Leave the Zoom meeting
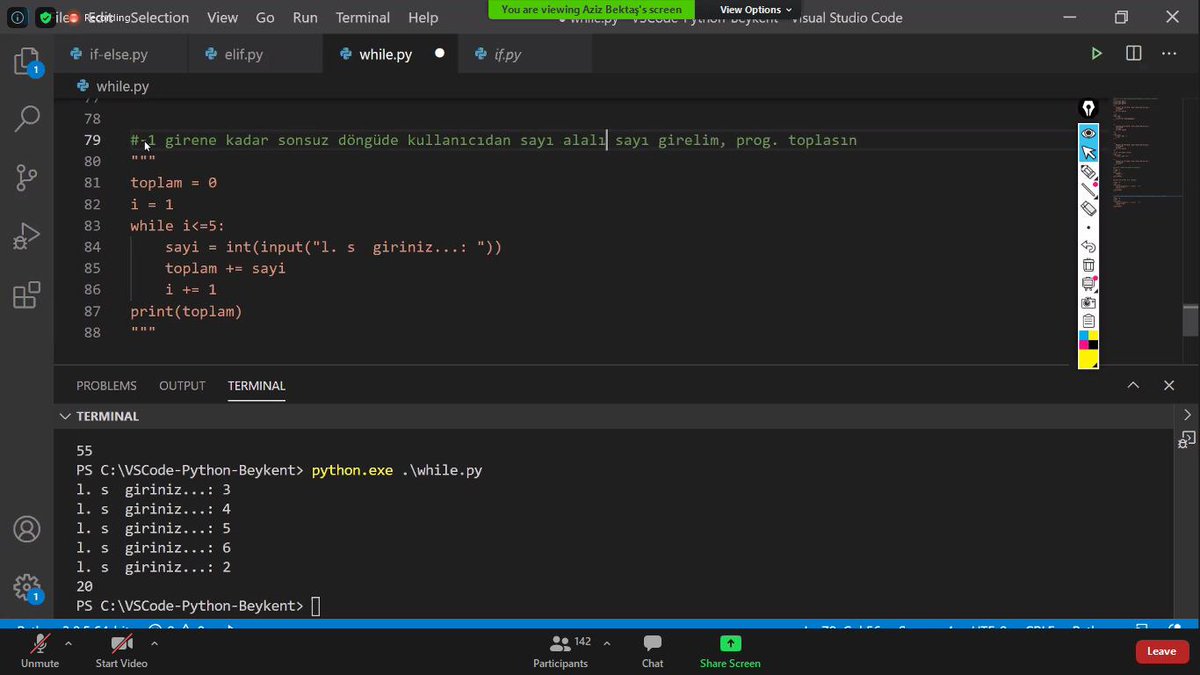 tap(1162, 651)
